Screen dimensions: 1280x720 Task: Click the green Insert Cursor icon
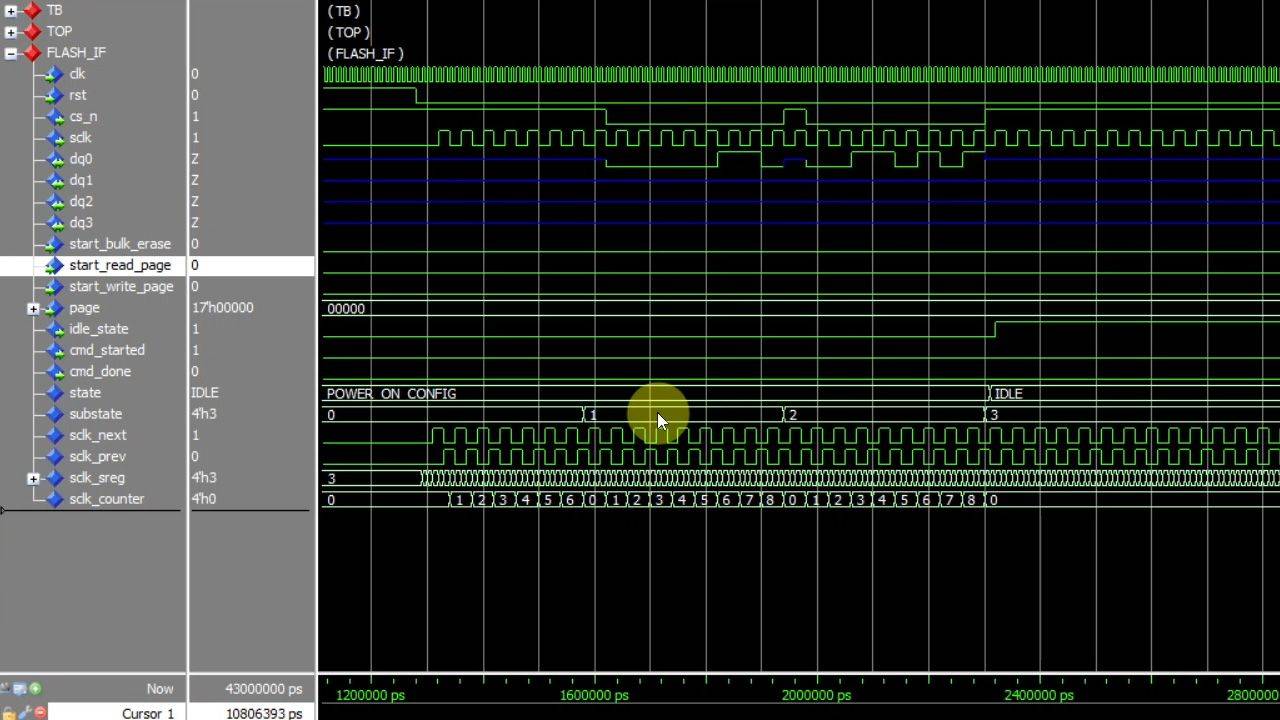point(35,688)
